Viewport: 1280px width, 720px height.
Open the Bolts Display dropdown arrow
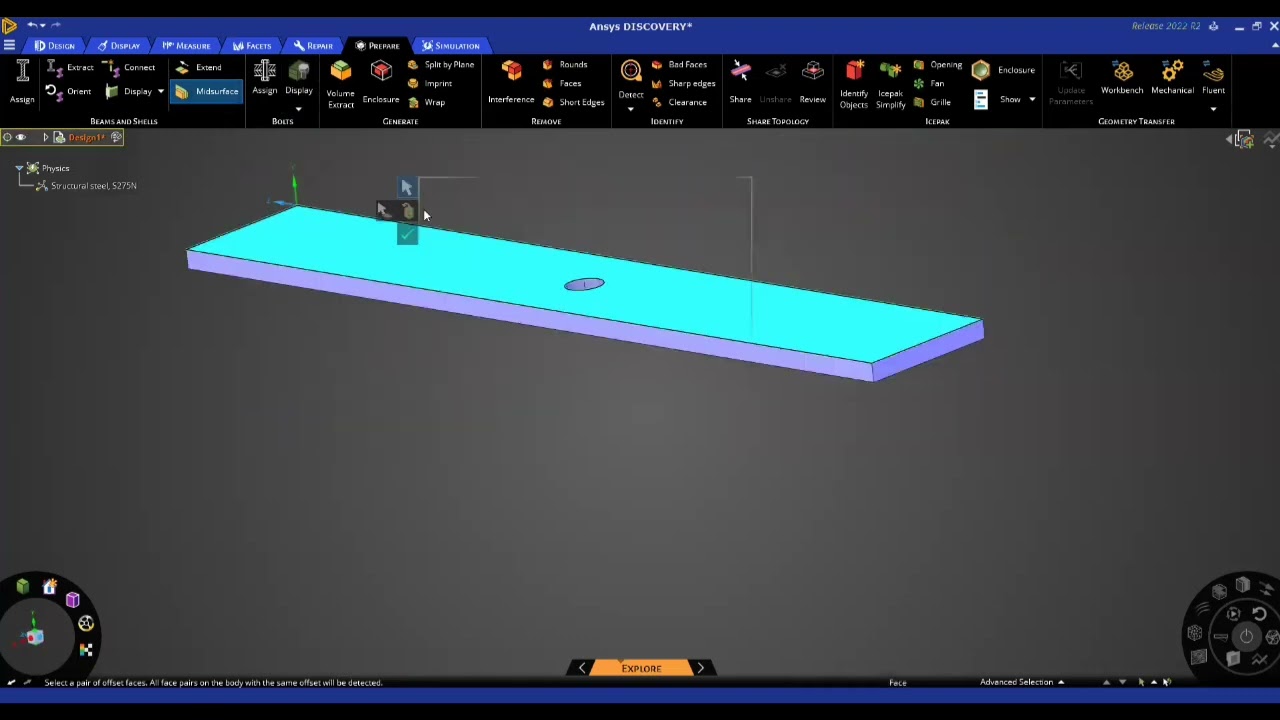click(x=299, y=108)
